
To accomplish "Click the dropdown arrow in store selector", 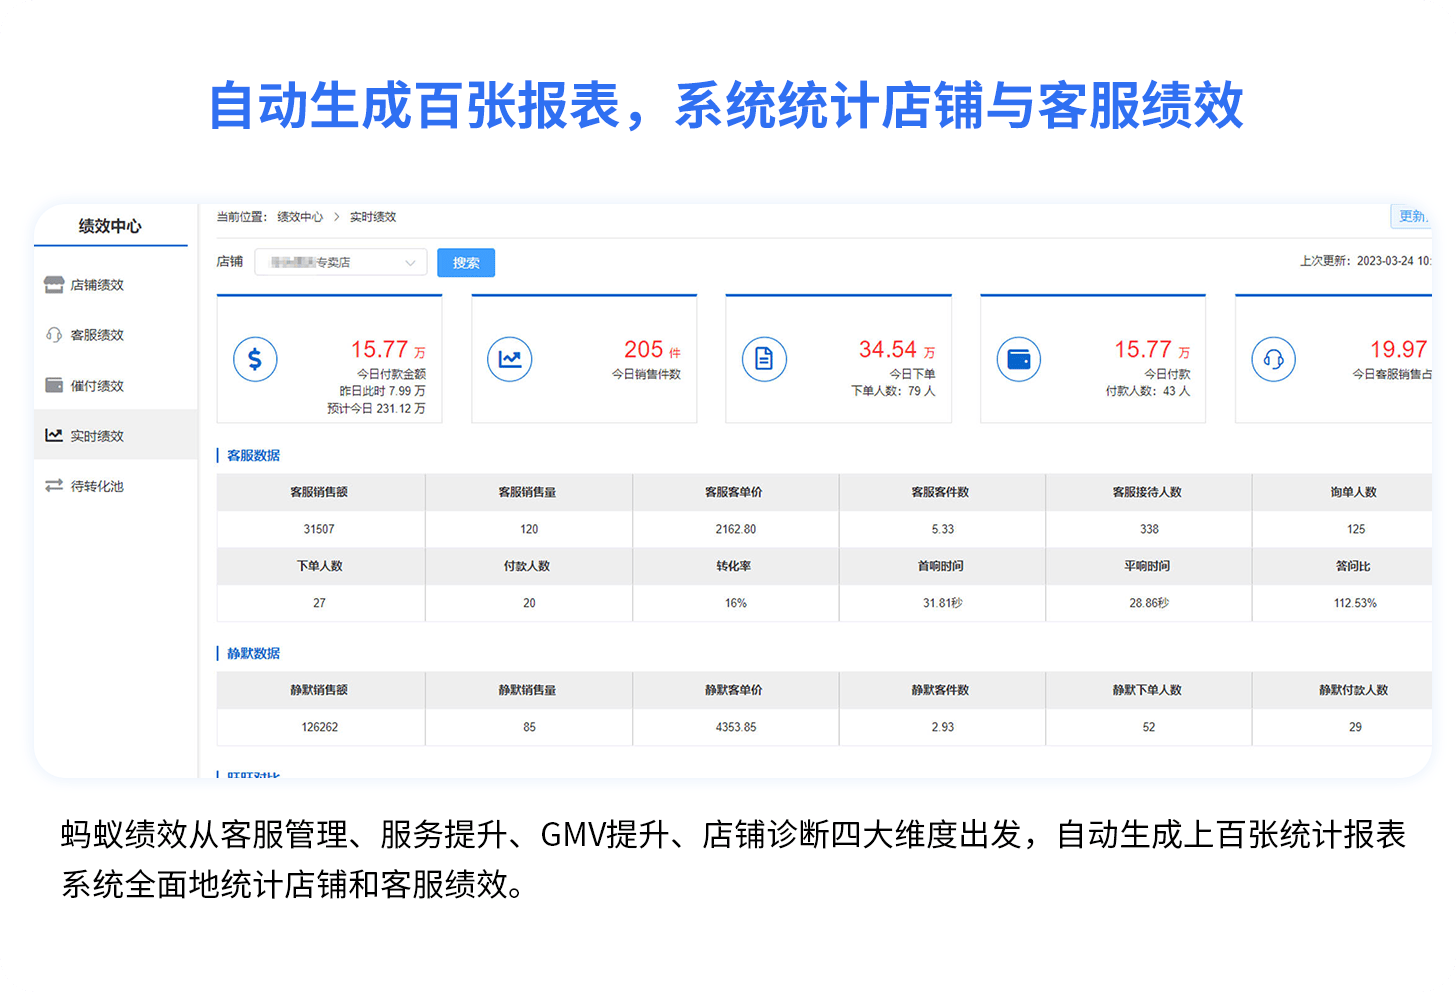I will [410, 263].
